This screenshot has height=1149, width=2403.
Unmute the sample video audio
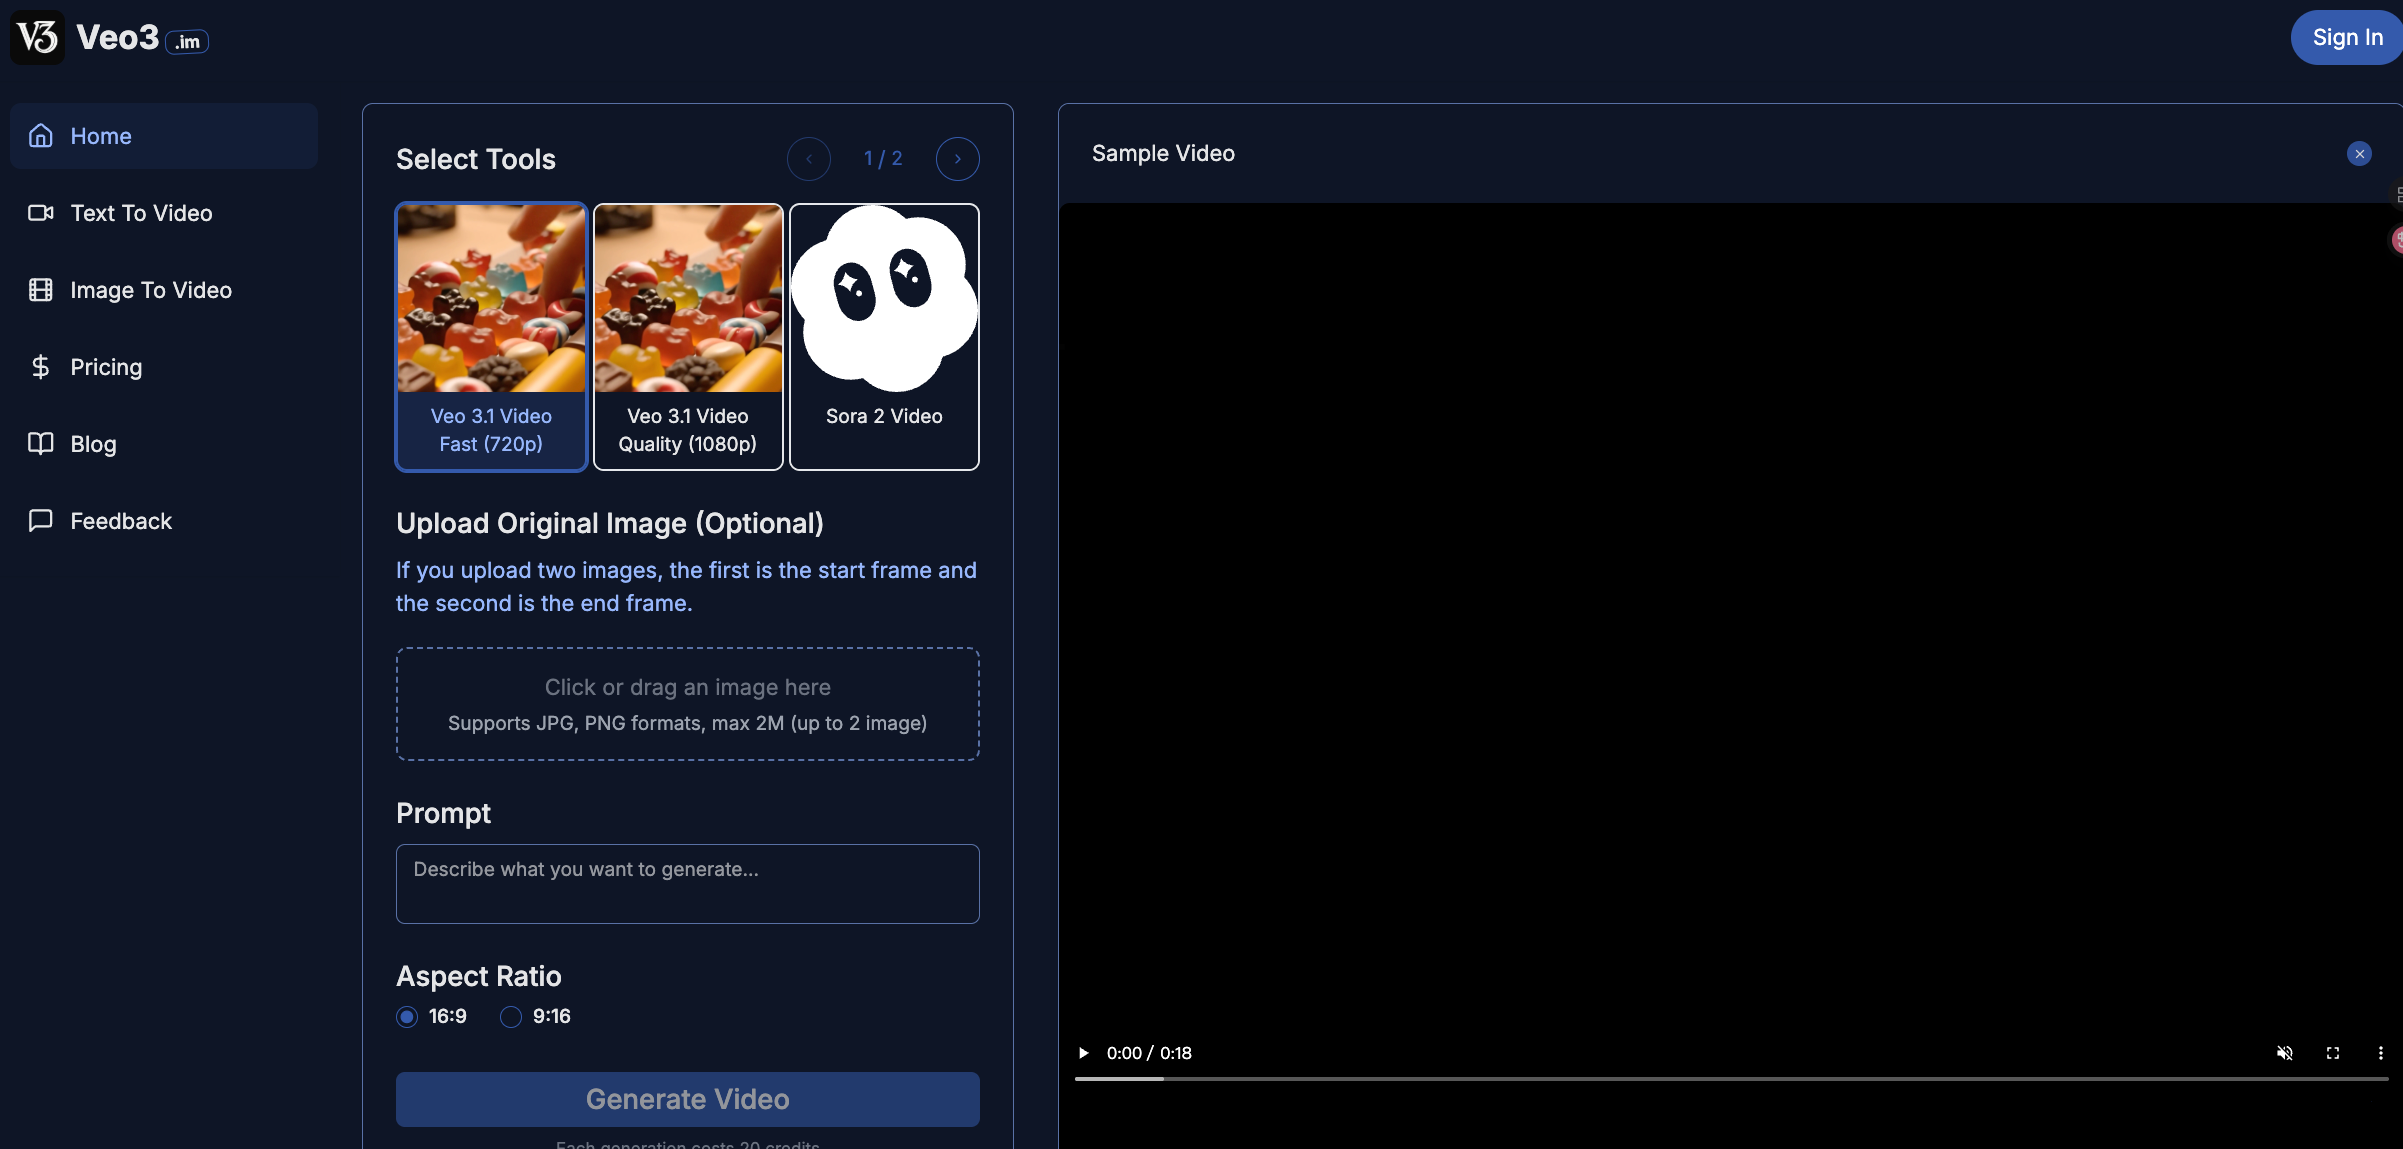point(2284,1053)
